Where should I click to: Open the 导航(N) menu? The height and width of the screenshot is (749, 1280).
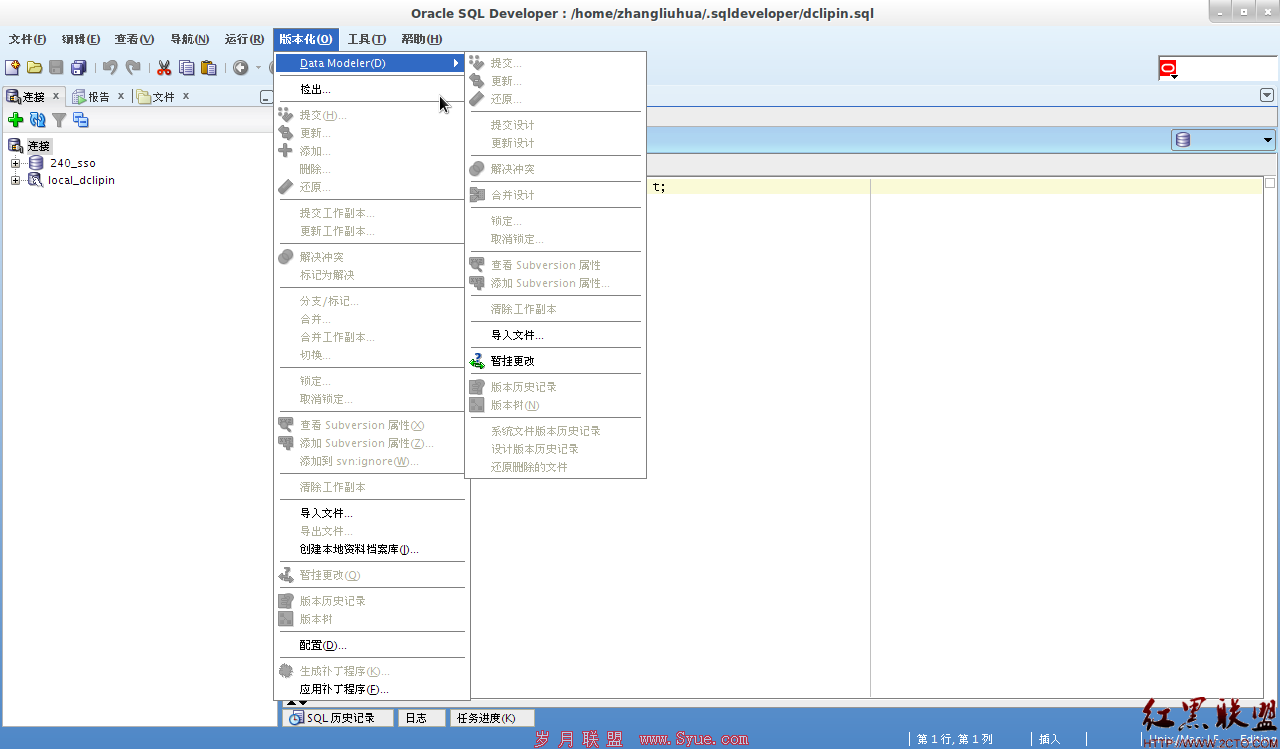pos(190,39)
